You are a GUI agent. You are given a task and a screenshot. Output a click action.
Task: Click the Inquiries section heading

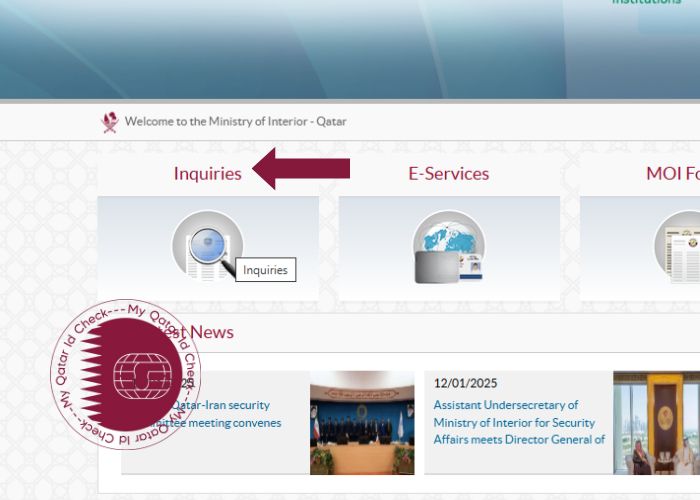click(x=208, y=174)
